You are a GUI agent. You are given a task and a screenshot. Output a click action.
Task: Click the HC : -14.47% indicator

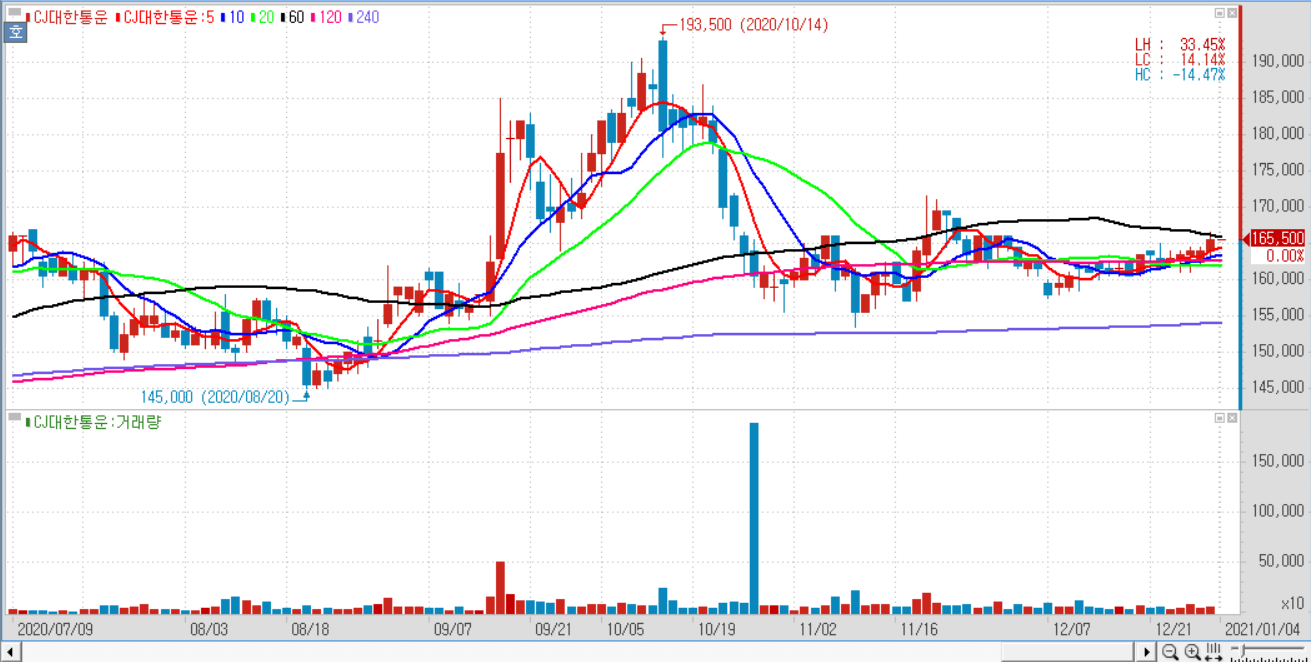(x=1179, y=75)
